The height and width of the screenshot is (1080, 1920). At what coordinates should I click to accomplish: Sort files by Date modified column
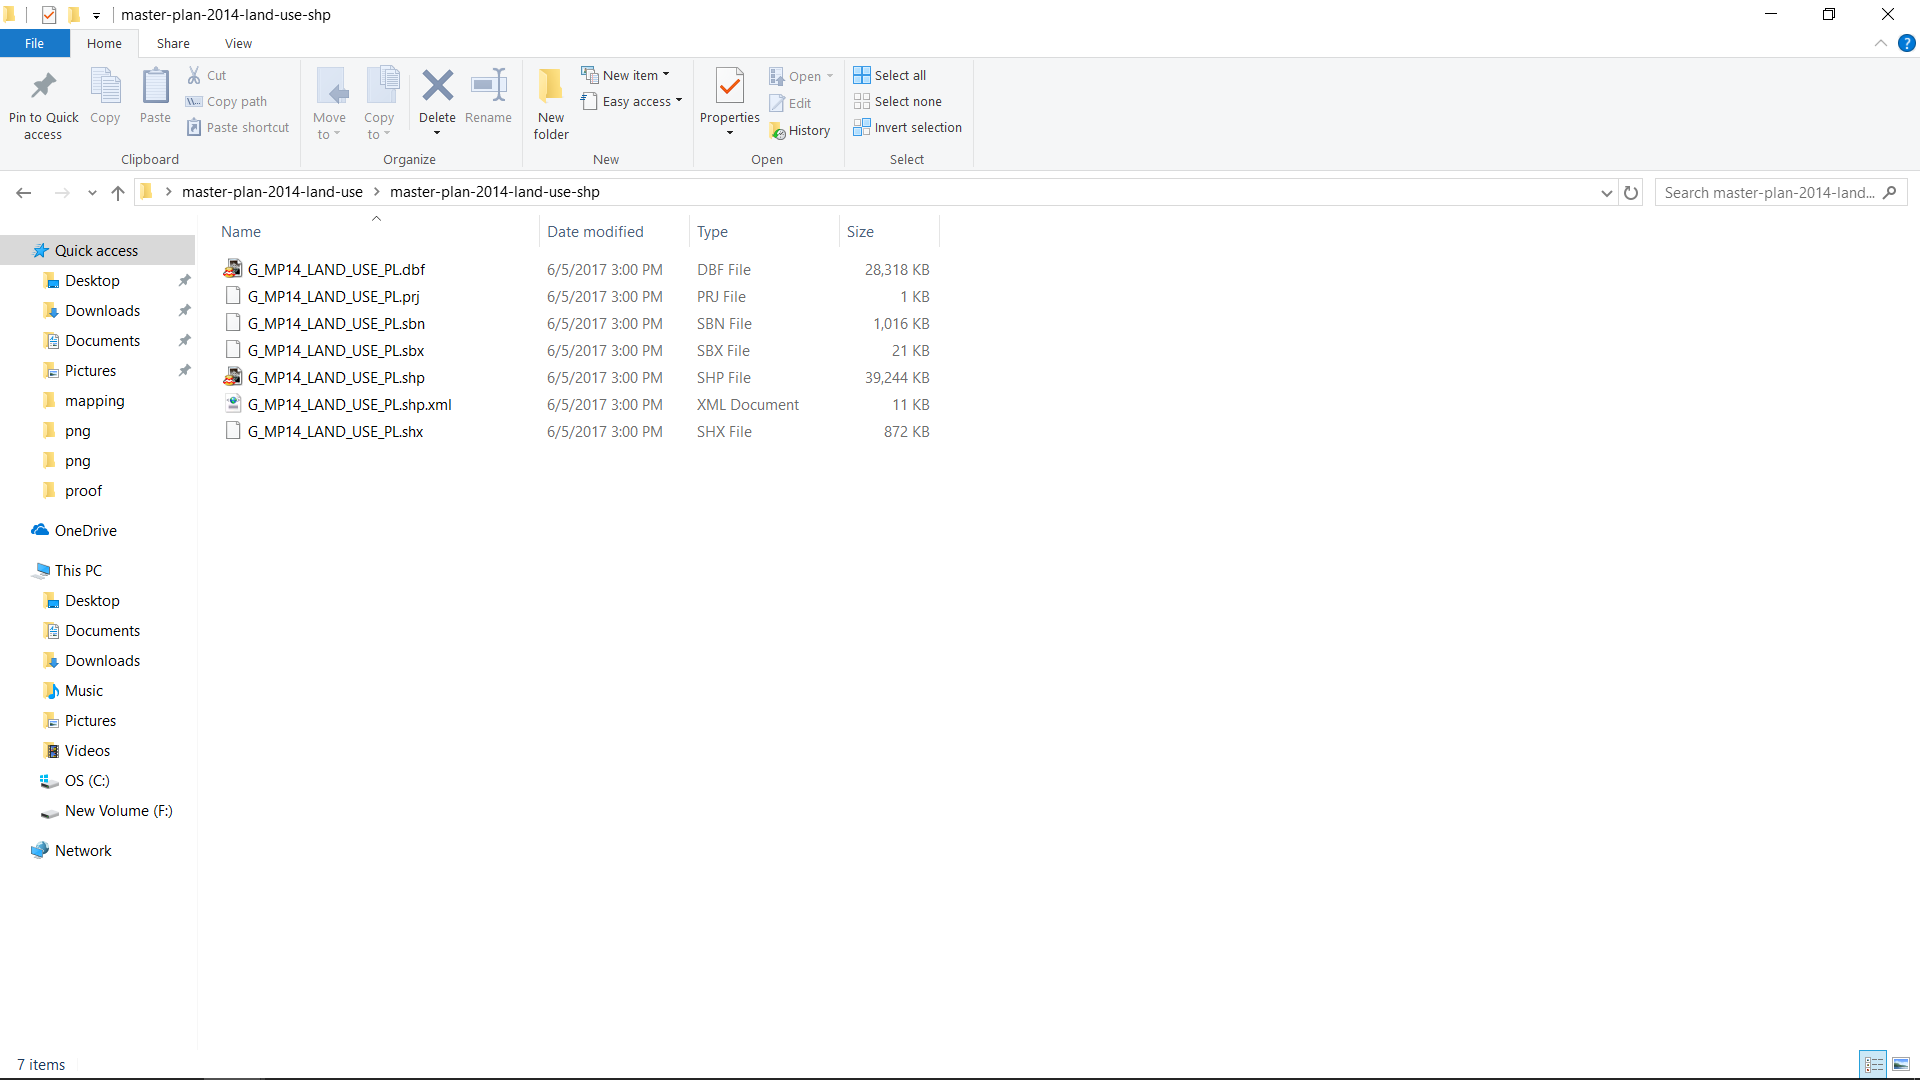[x=595, y=232]
